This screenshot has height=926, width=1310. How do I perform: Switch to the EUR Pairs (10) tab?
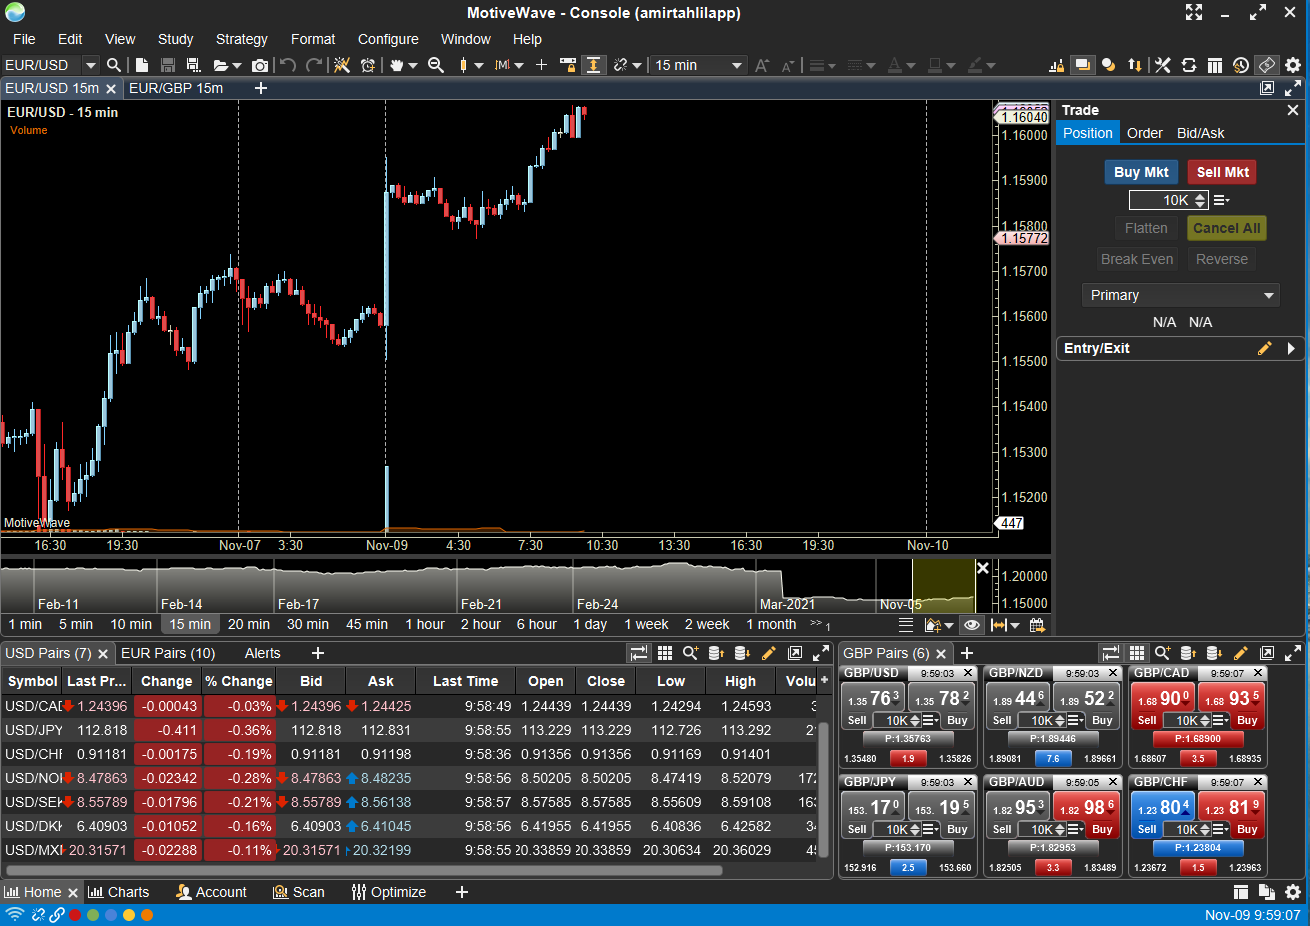point(168,653)
